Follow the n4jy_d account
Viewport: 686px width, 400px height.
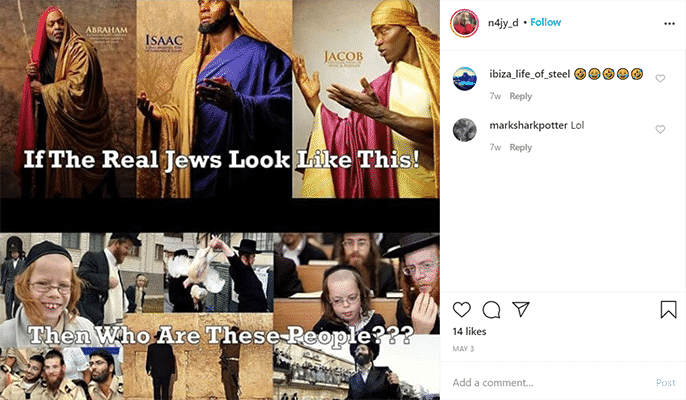546,22
